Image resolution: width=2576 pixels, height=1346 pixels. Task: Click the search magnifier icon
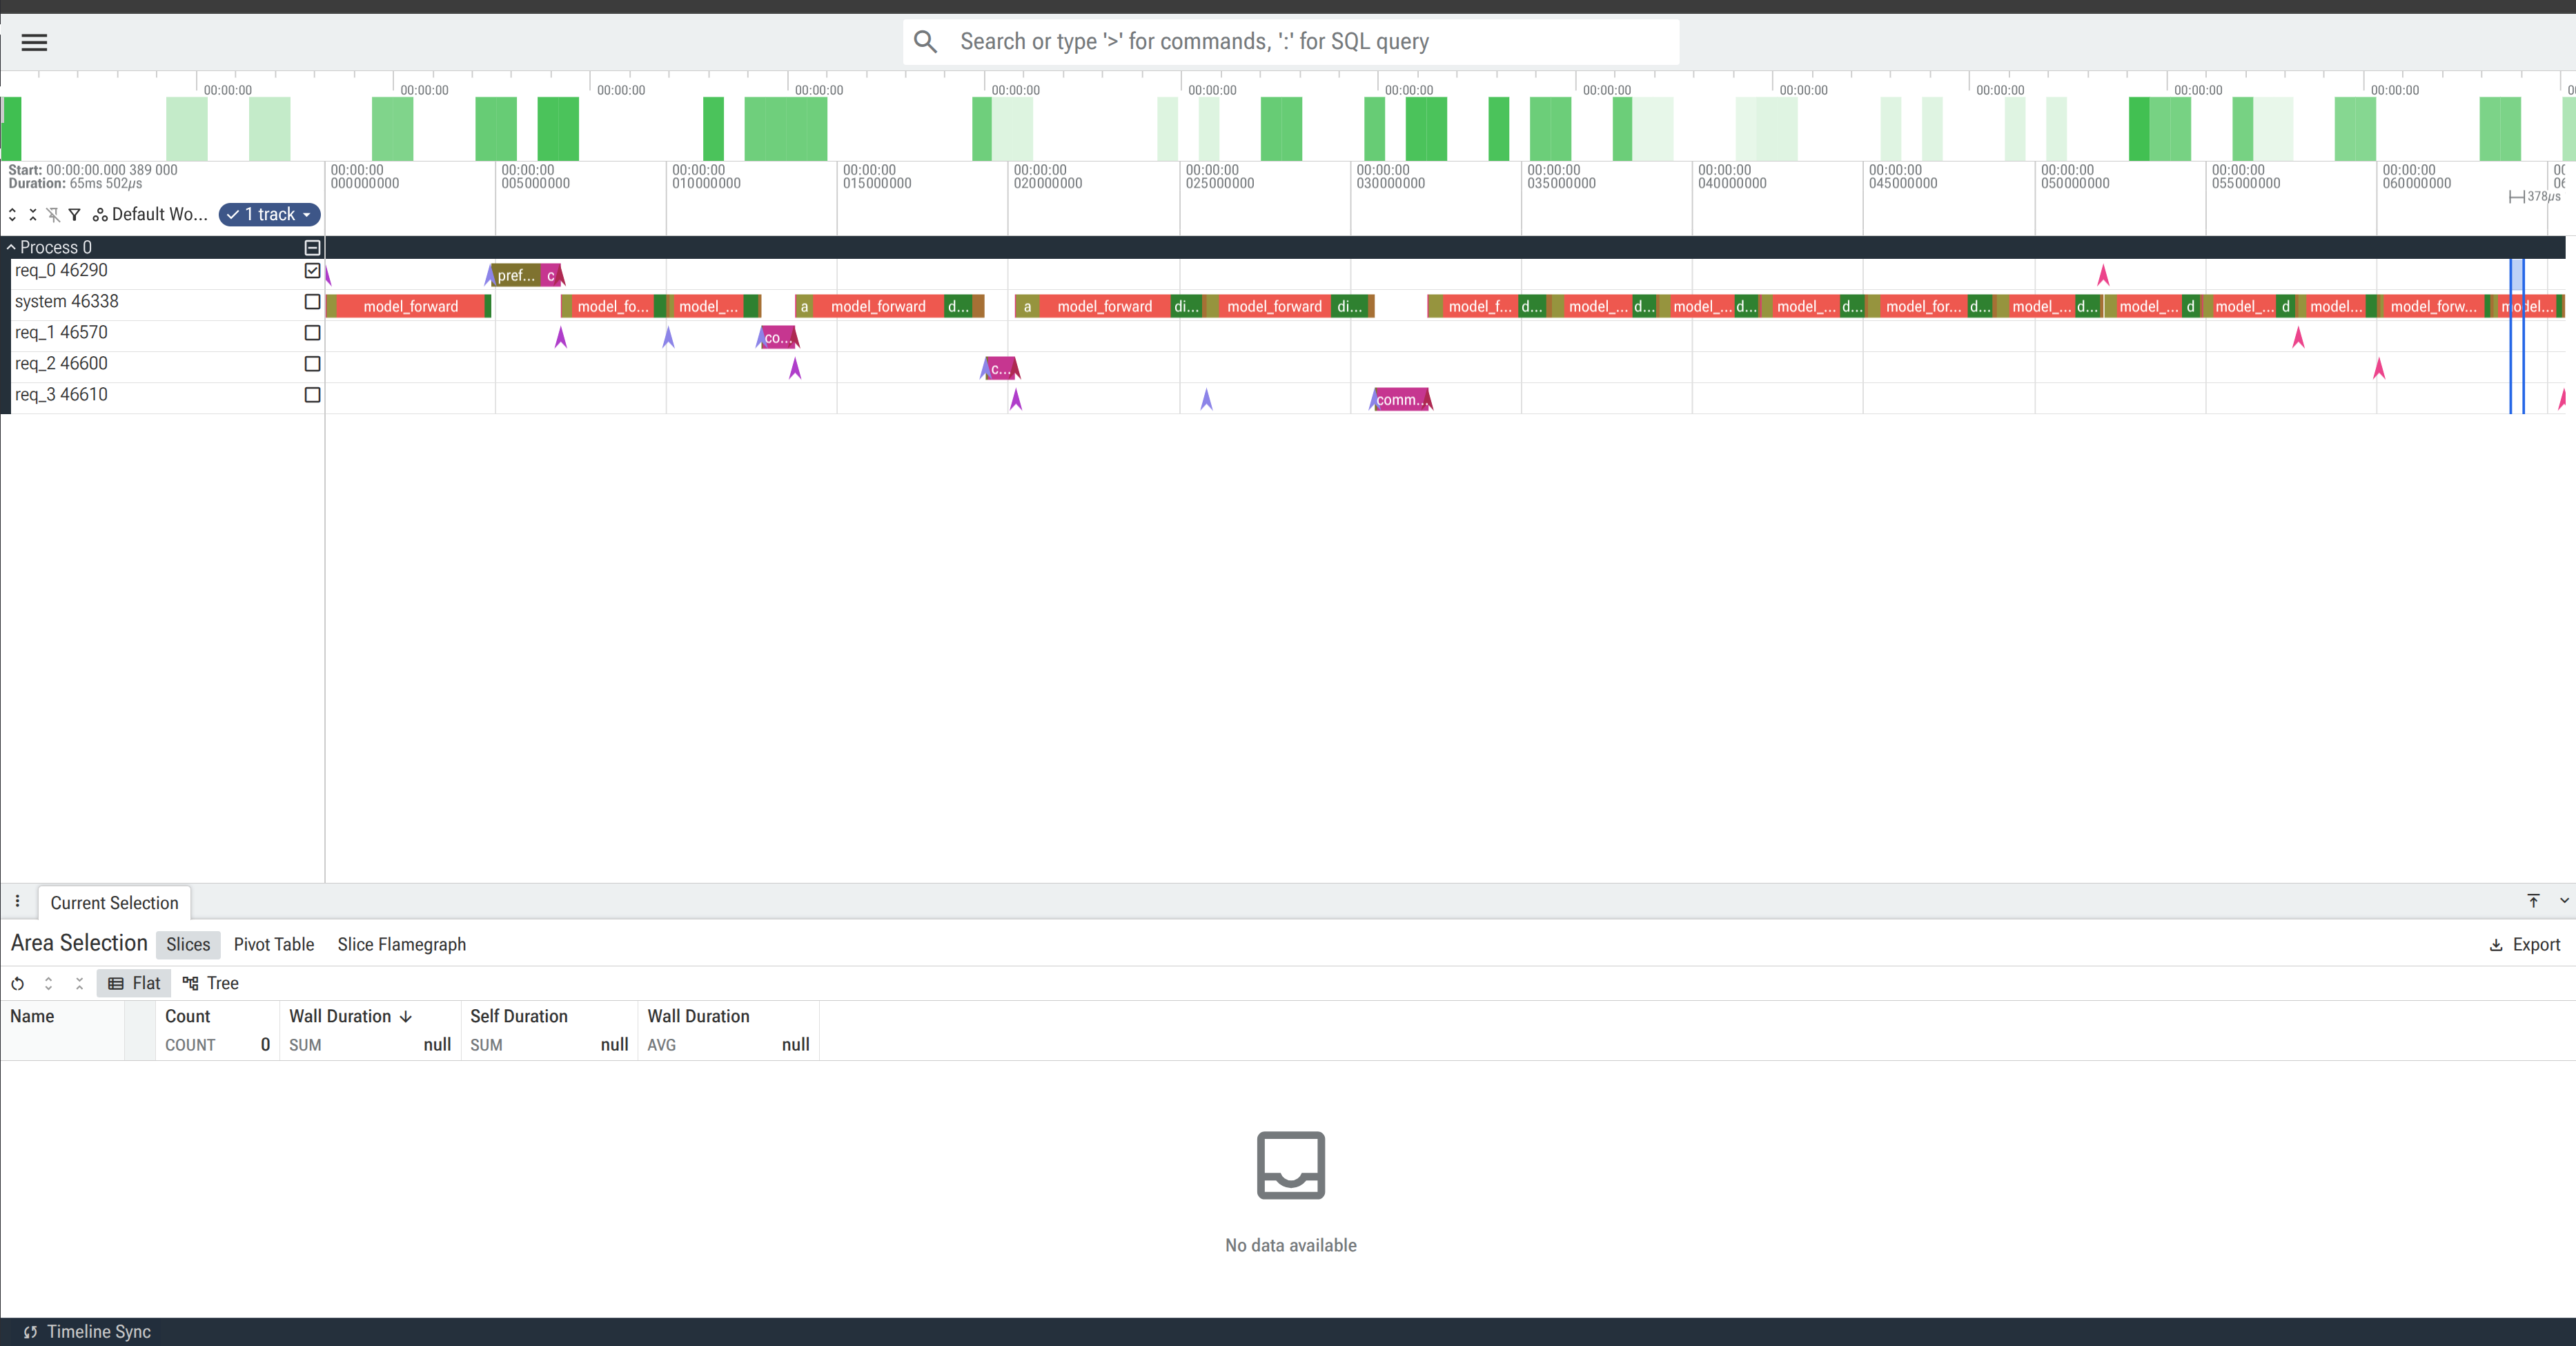click(x=925, y=42)
